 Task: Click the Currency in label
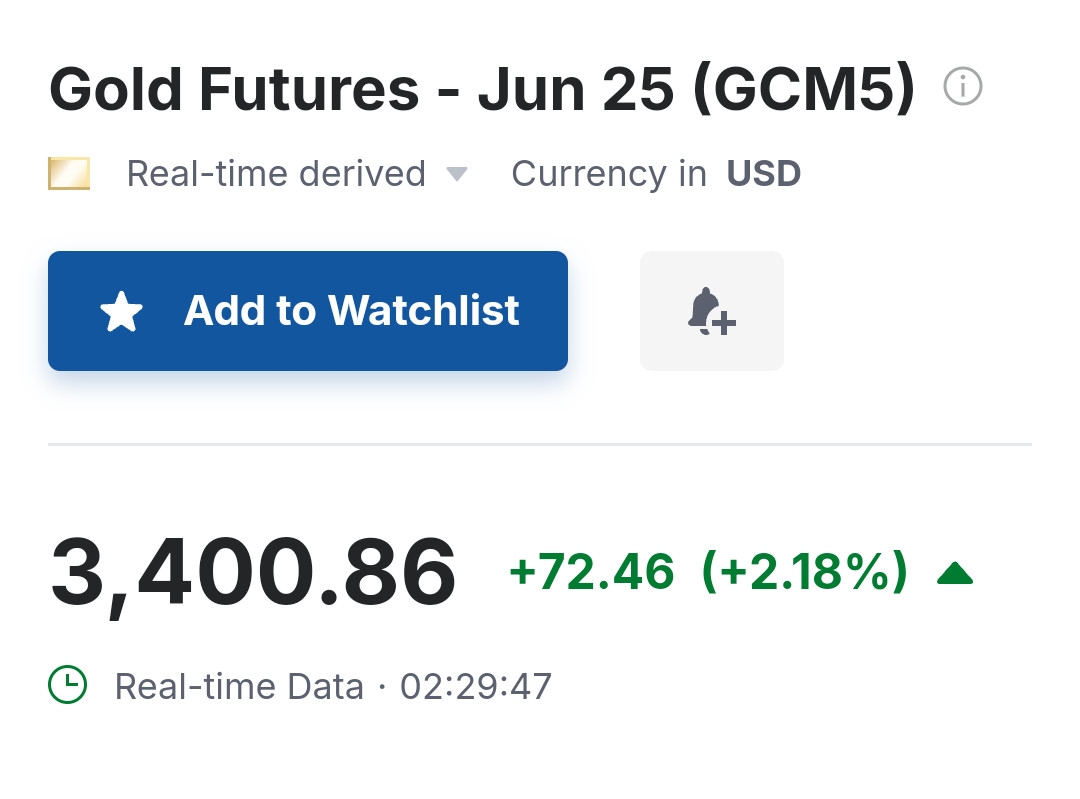point(609,174)
